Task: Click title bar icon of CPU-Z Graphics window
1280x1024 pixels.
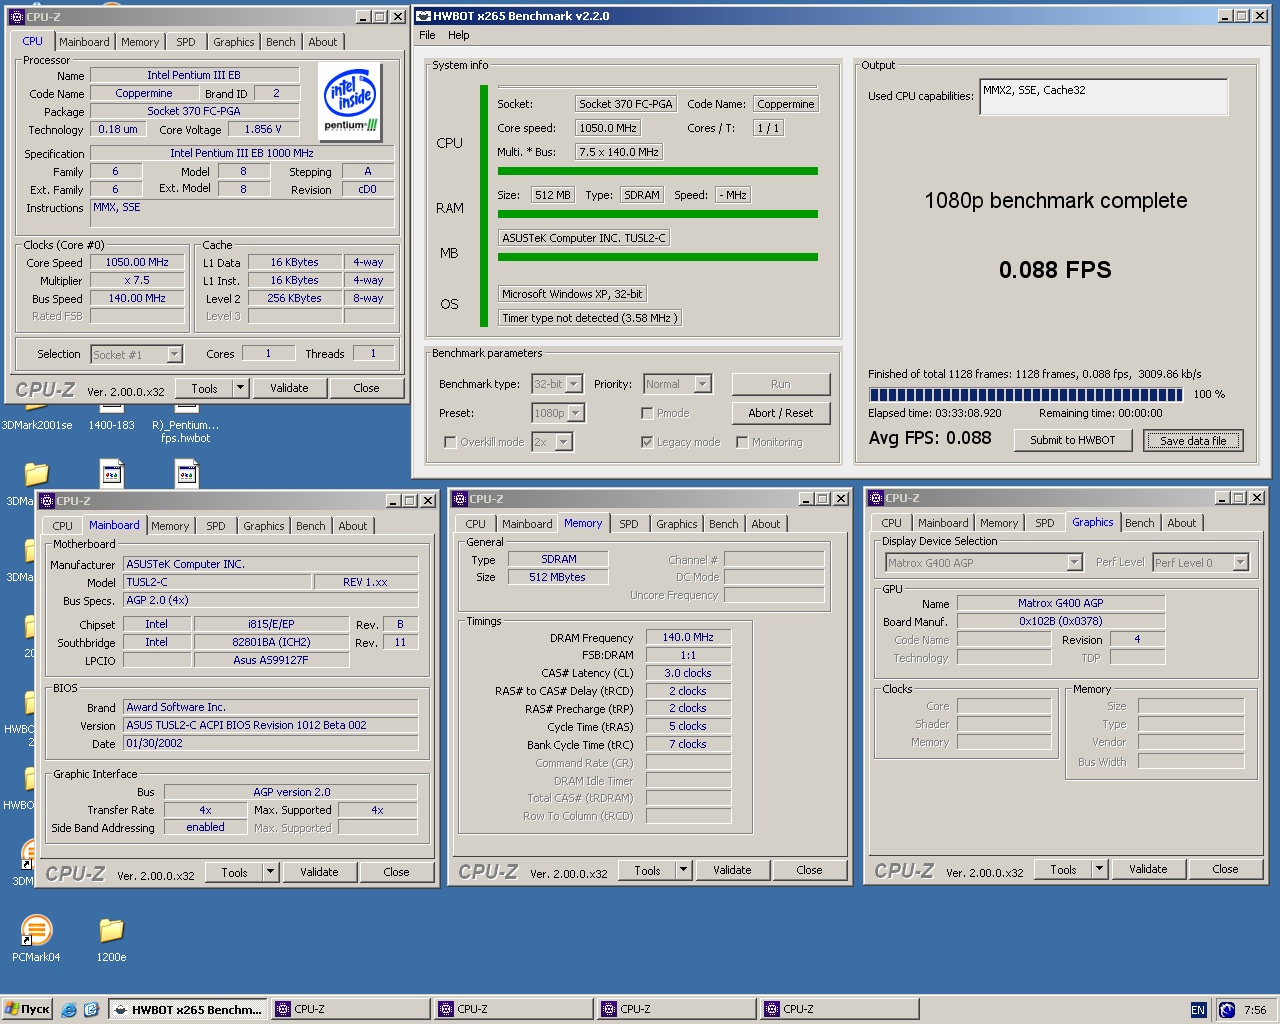Action: pyautogui.click(x=876, y=497)
